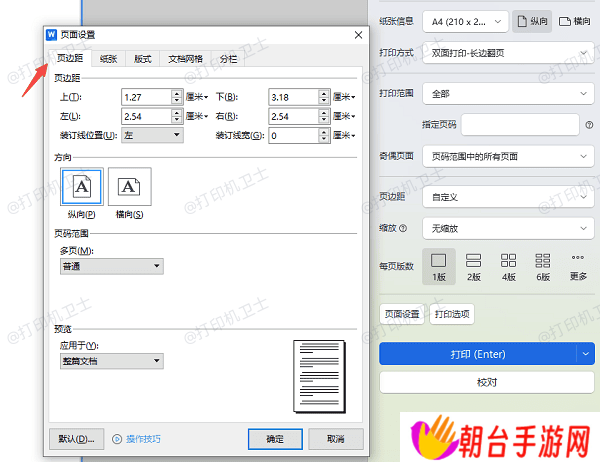Close the 页面设置 dialog
The image size is (600, 462).
359,35
